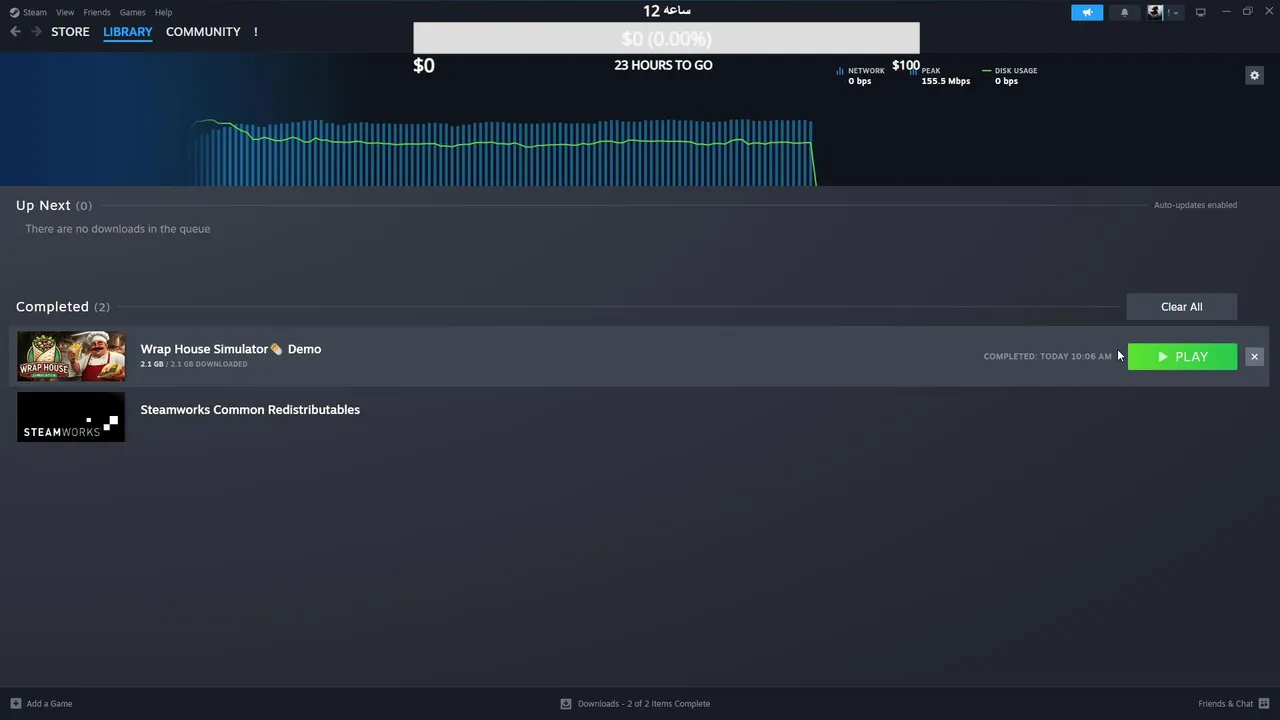
Task: Click the Clear All button
Action: (x=1181, y=307)
